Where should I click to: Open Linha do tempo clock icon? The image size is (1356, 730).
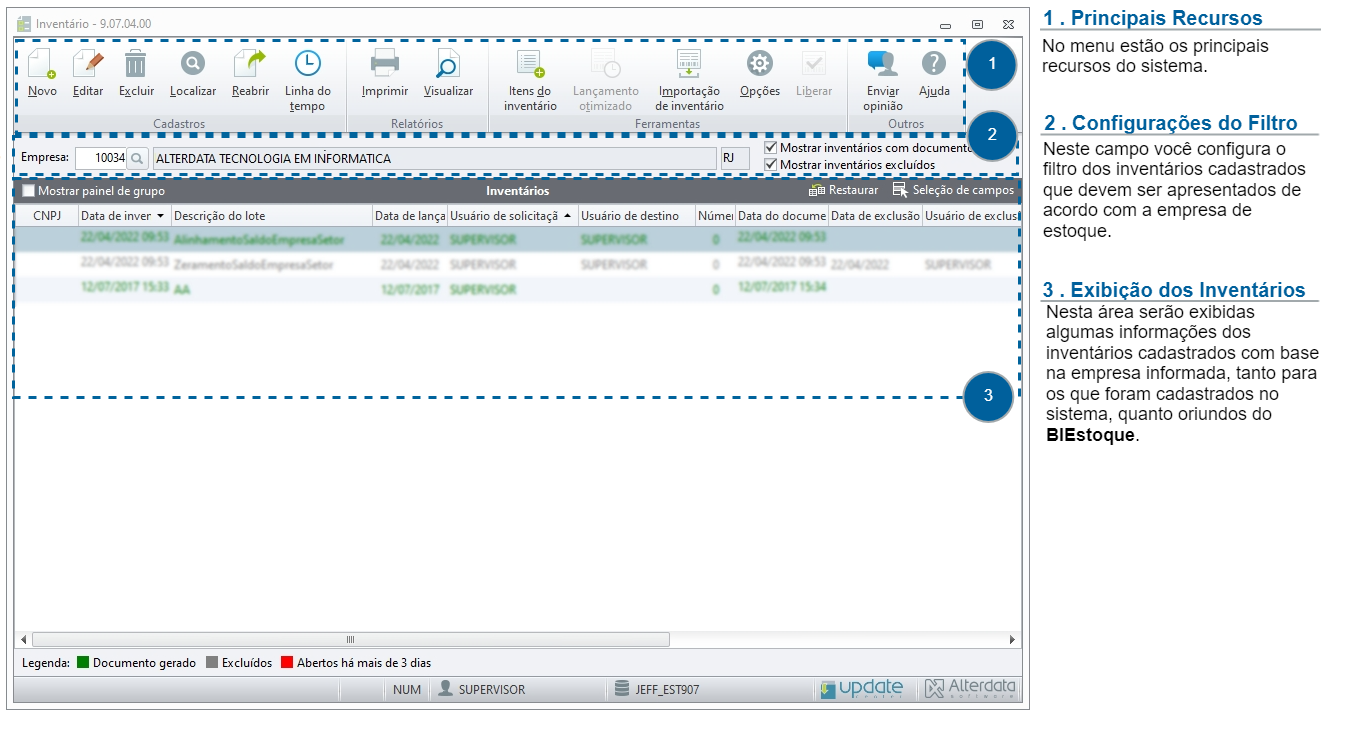click(x=307, y=66)
